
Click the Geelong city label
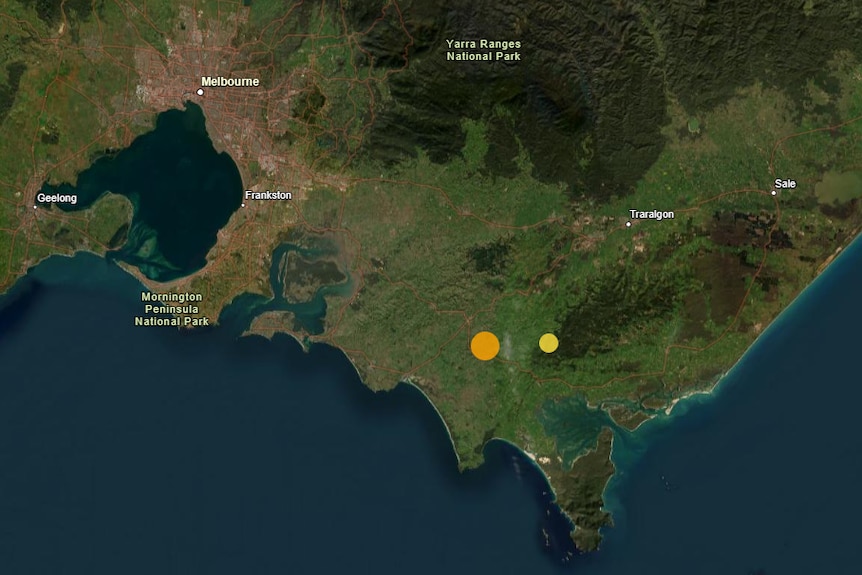coord(57,198)
